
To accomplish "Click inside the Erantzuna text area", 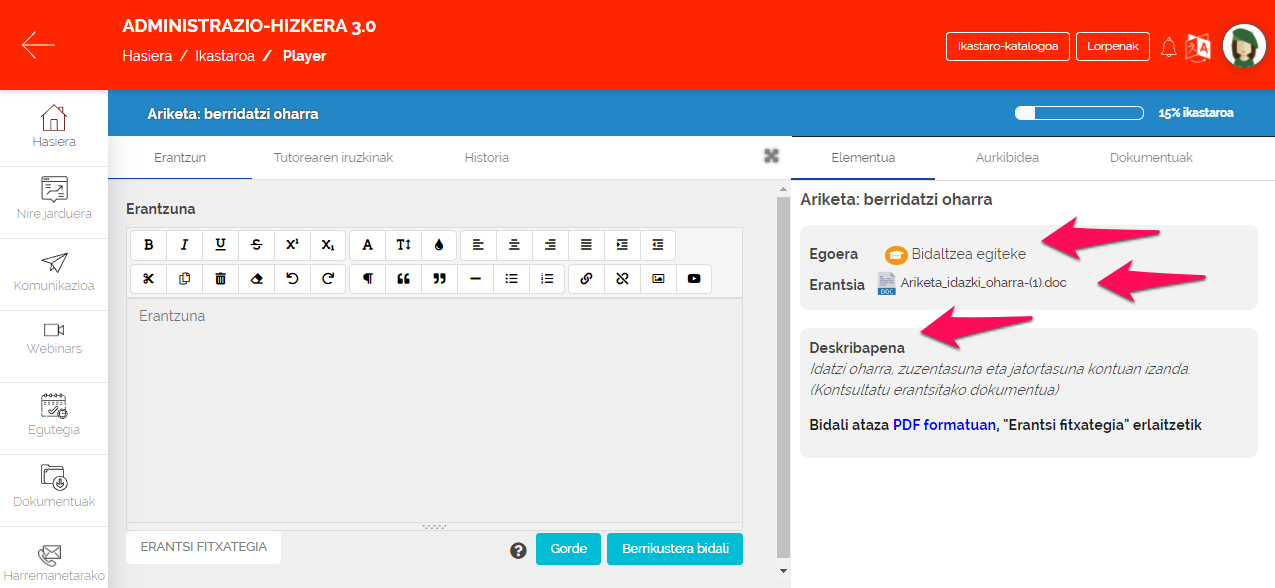I will 434,410.
